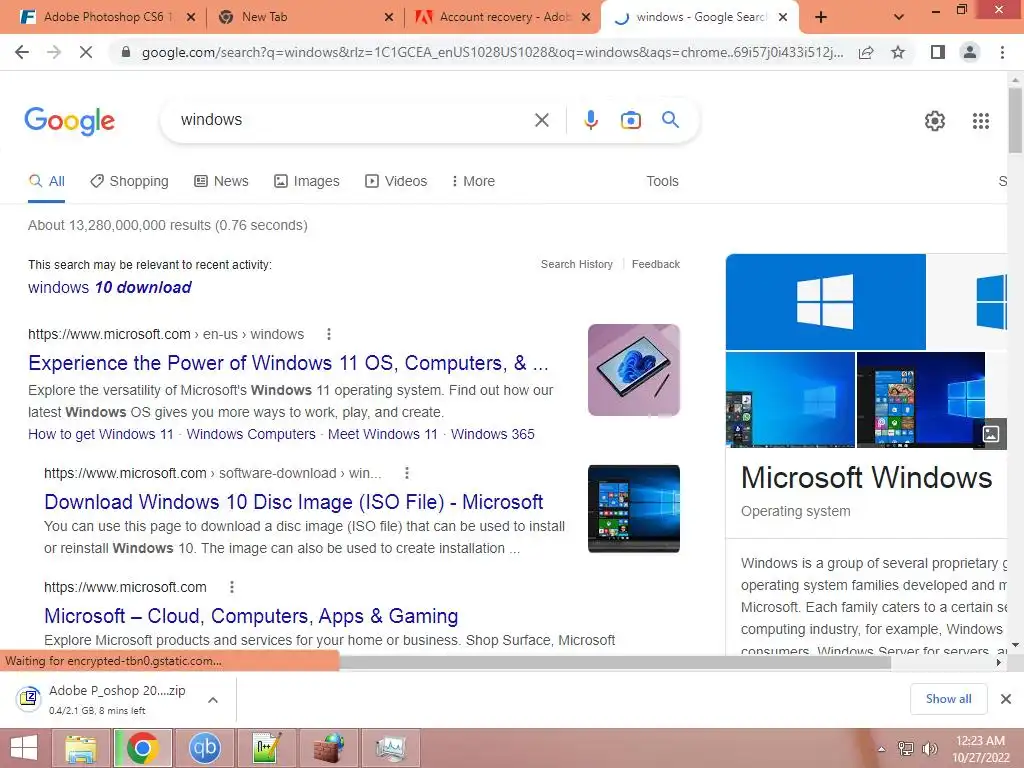1024x768 pixels.
Task: Open Google quick settings gear
Action: [935, 121]
